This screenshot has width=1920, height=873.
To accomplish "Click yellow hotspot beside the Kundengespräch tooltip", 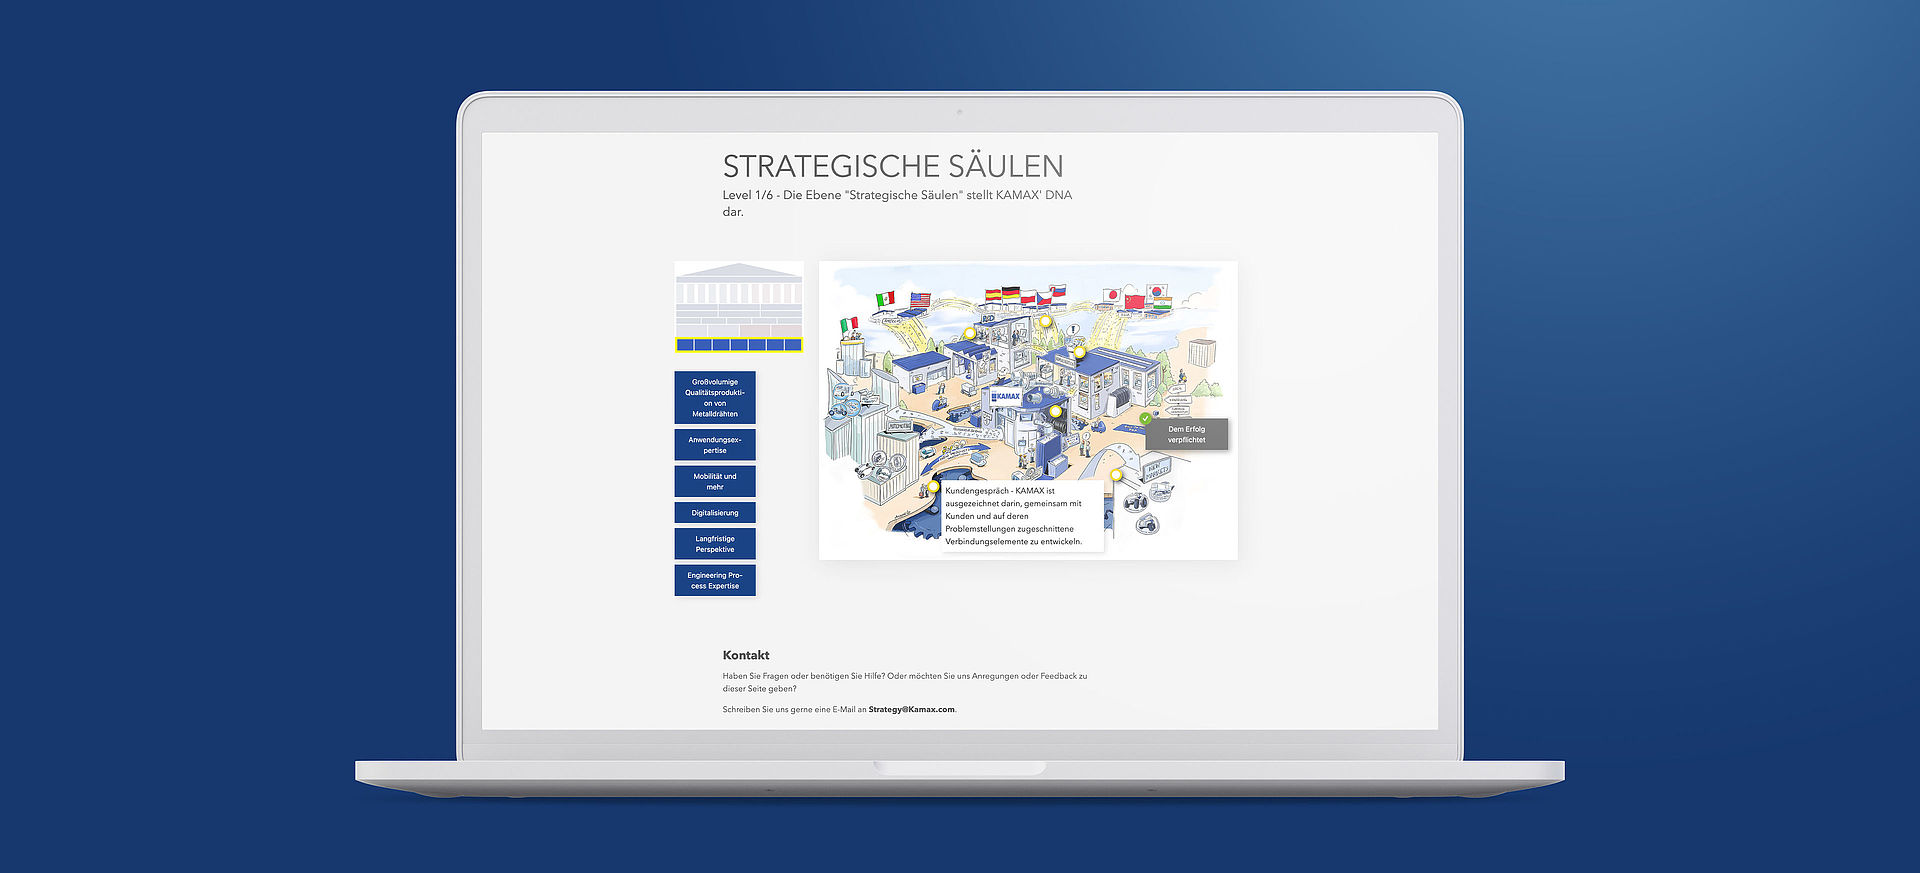I will coord(933,487).
